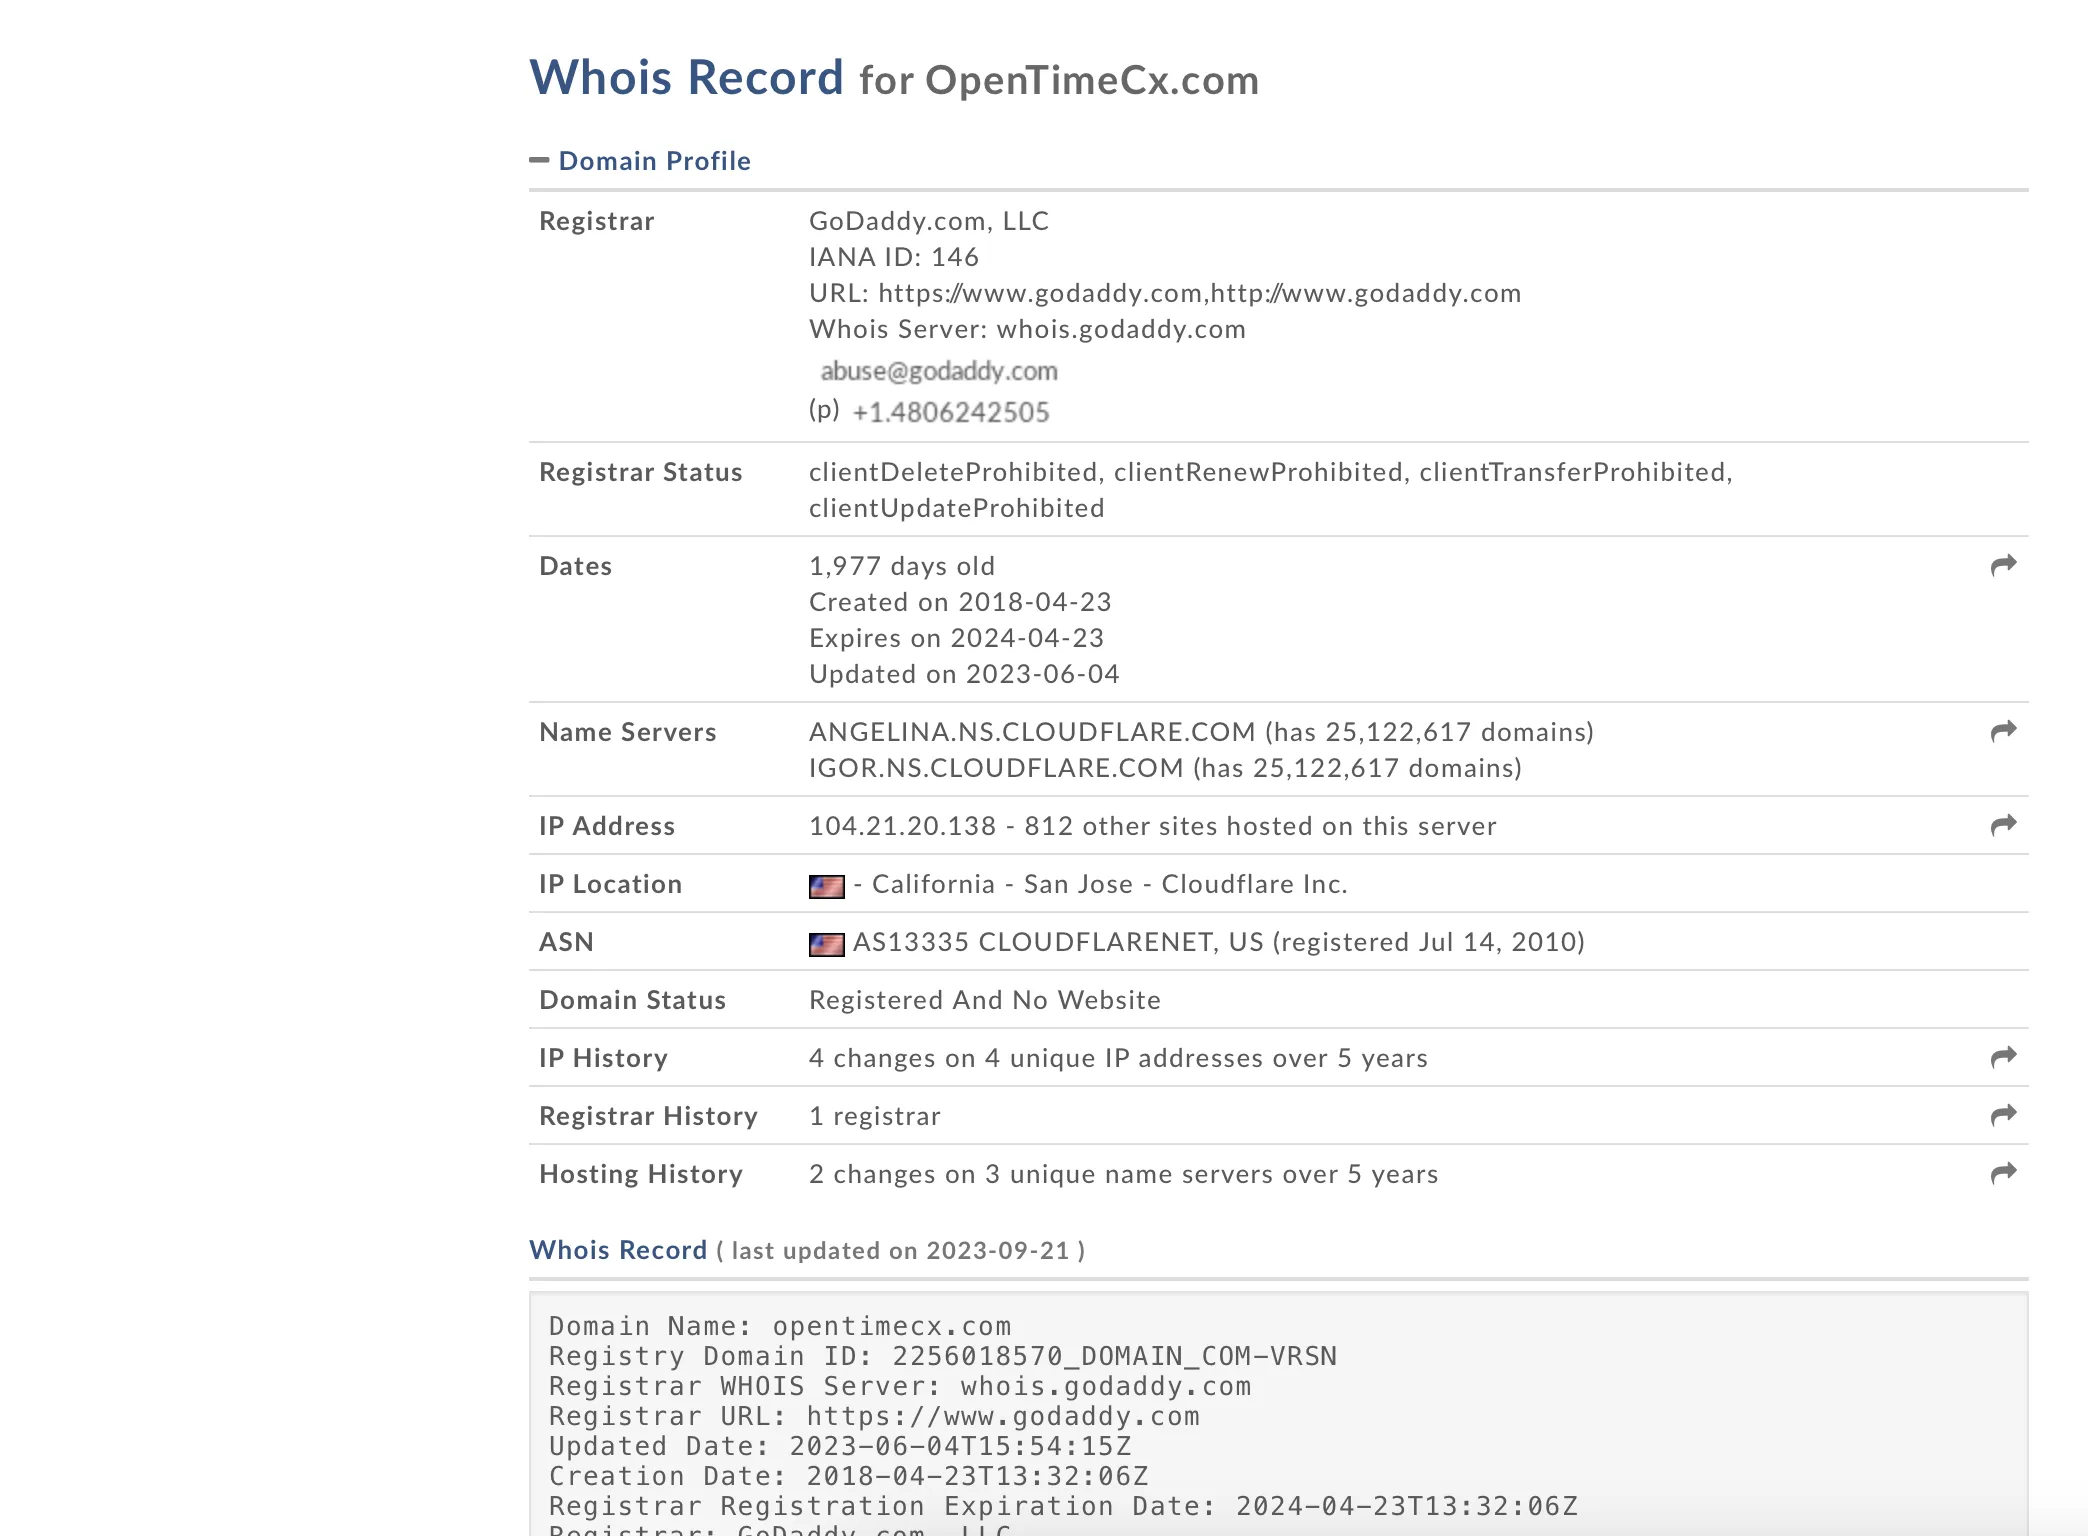Viewport: 2088px width, 1536px height.
Task: Click Registered And No Website status
Action: point(985,1000)
